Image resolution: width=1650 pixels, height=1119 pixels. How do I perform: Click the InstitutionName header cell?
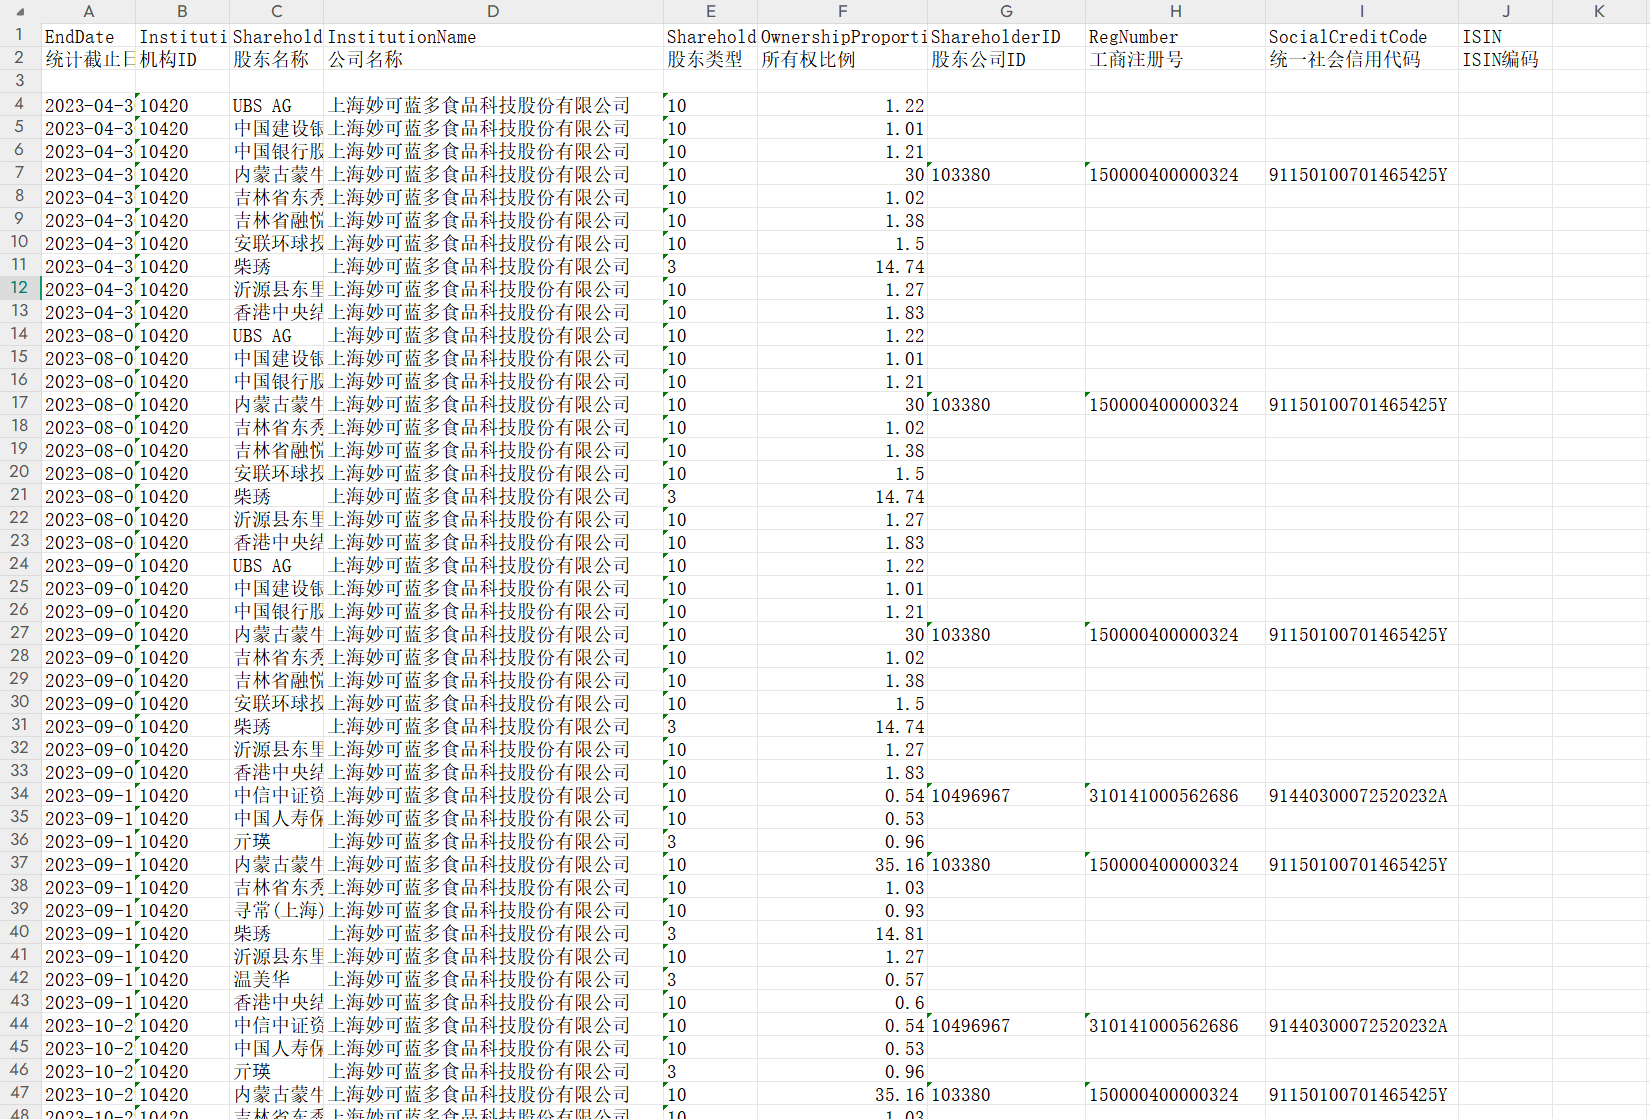[492, 37]
